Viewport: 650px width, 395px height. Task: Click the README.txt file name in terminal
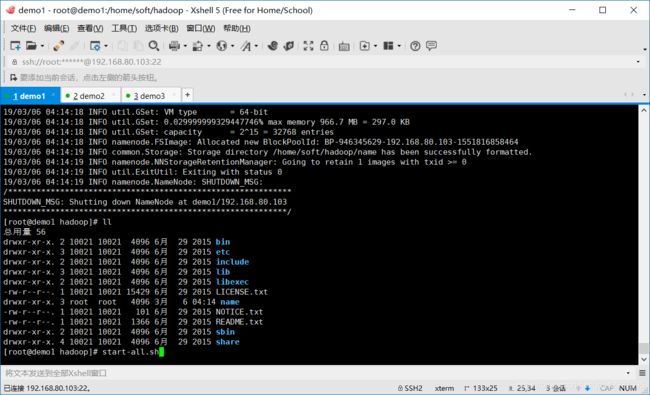239,322
